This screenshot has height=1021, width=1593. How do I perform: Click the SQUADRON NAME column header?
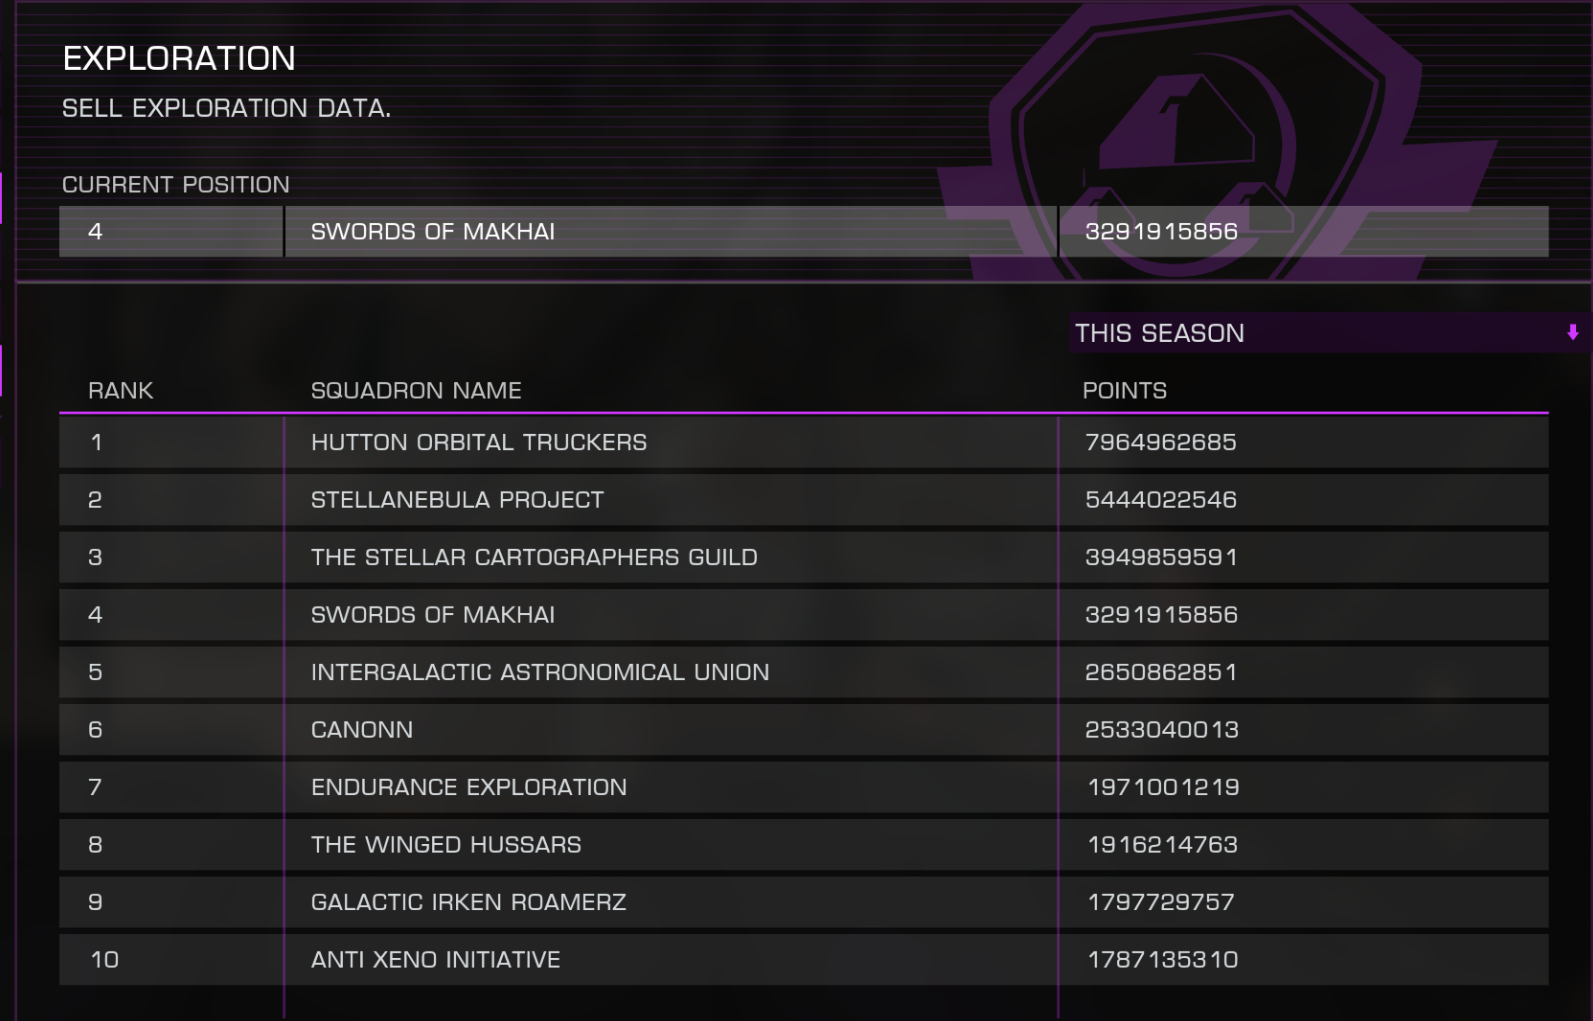click(416, 391)
